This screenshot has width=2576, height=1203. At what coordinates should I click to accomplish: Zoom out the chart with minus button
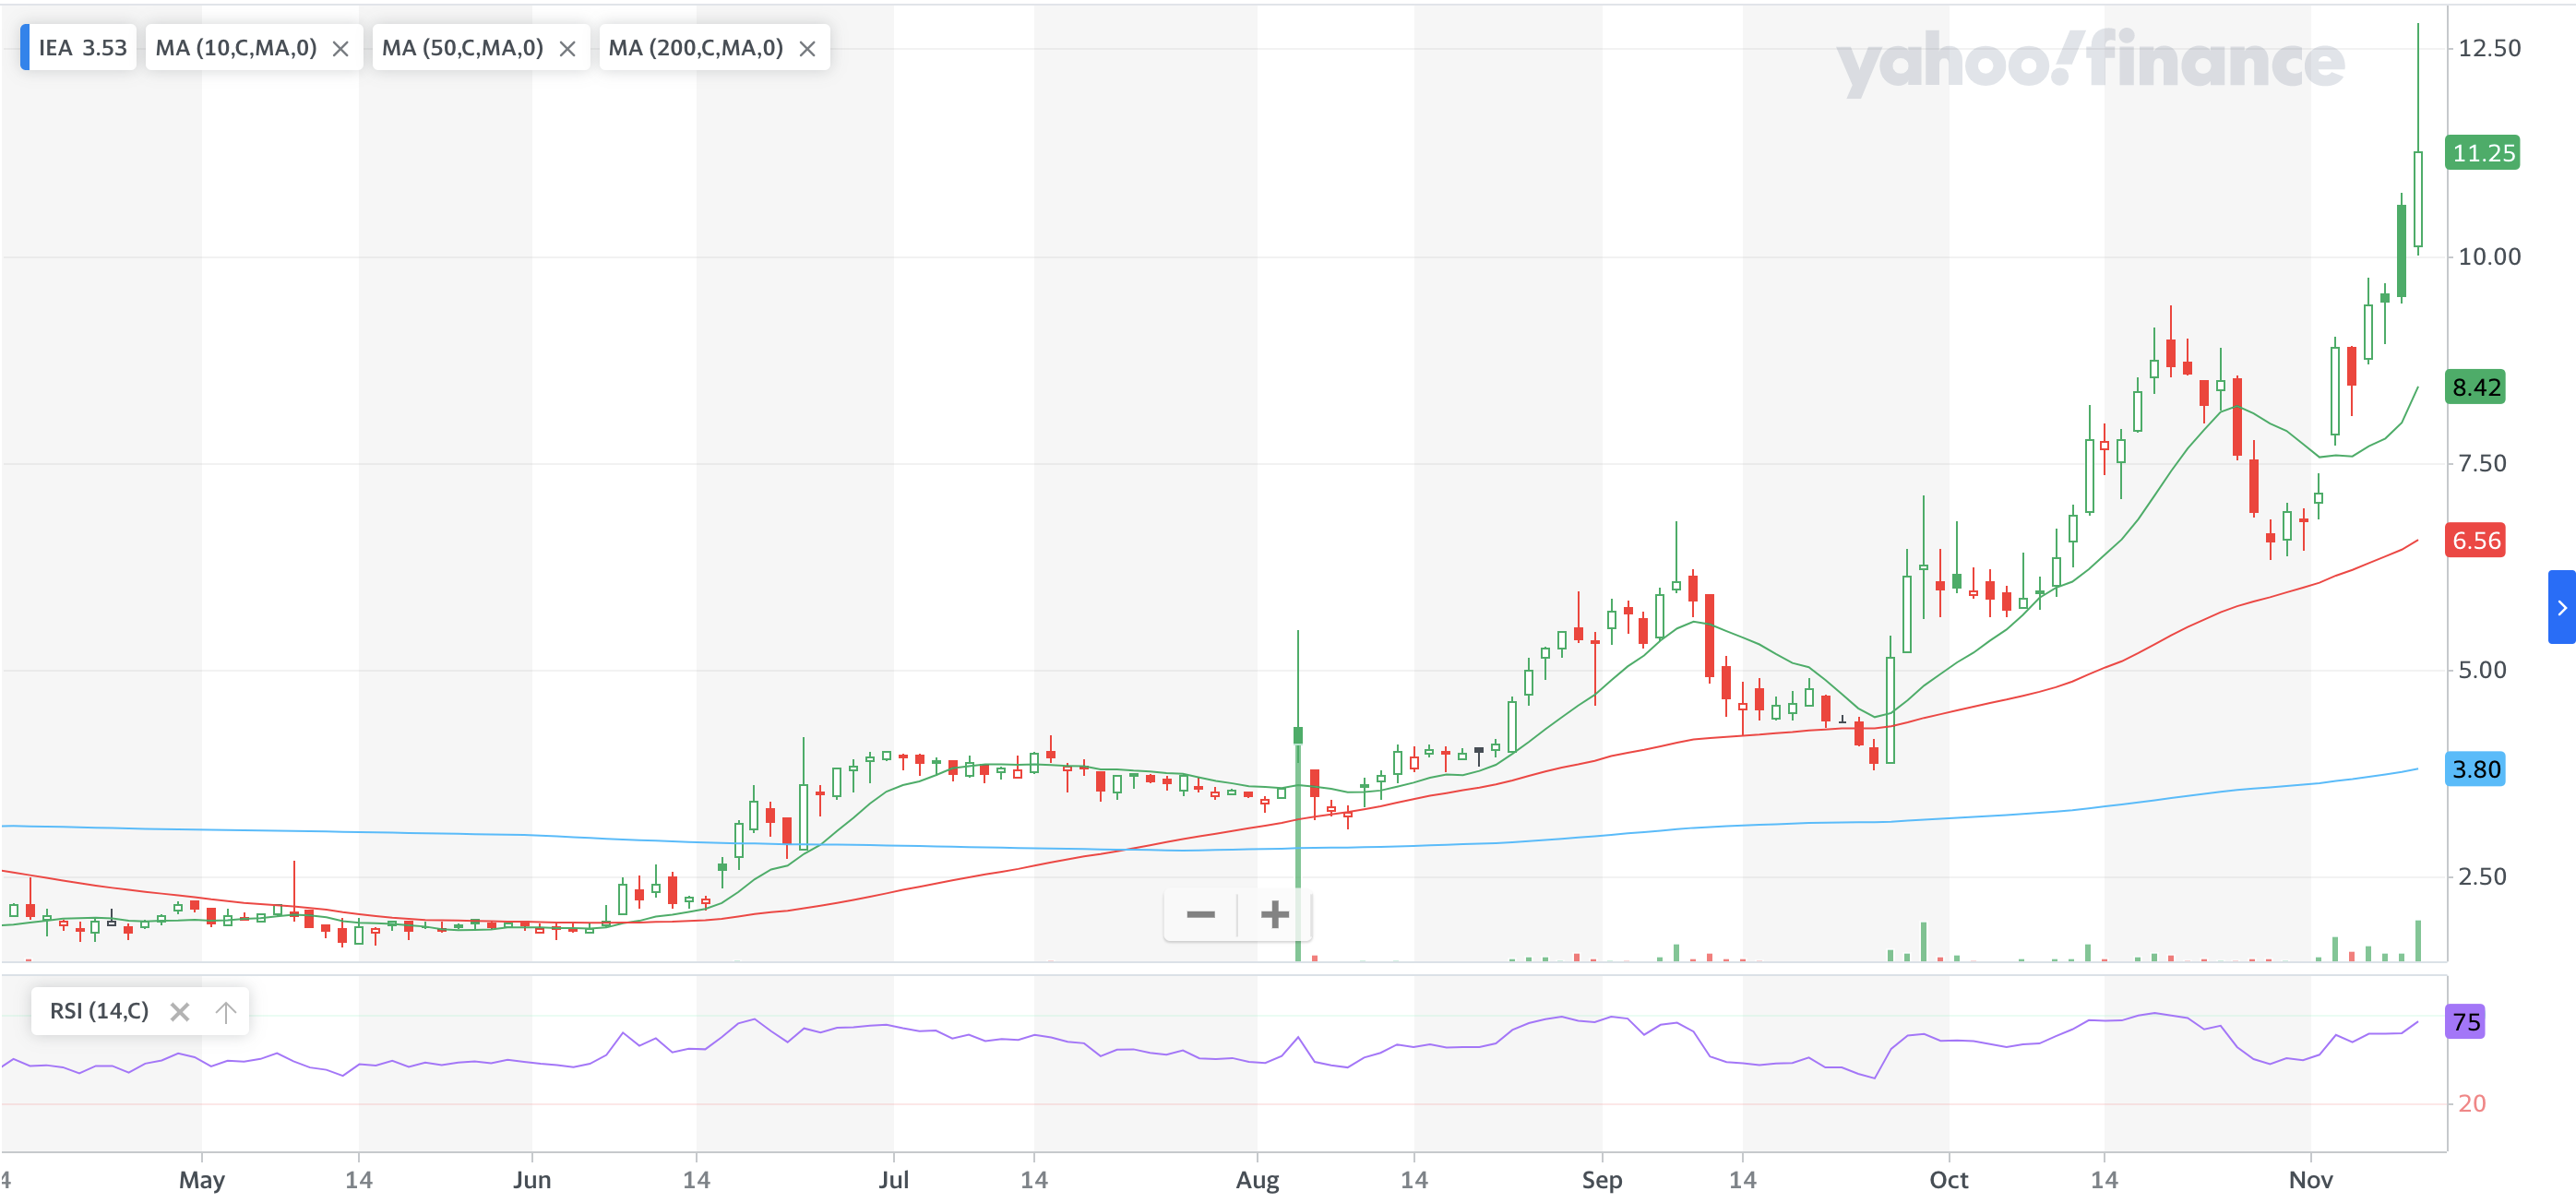(x=1200, y=914)
